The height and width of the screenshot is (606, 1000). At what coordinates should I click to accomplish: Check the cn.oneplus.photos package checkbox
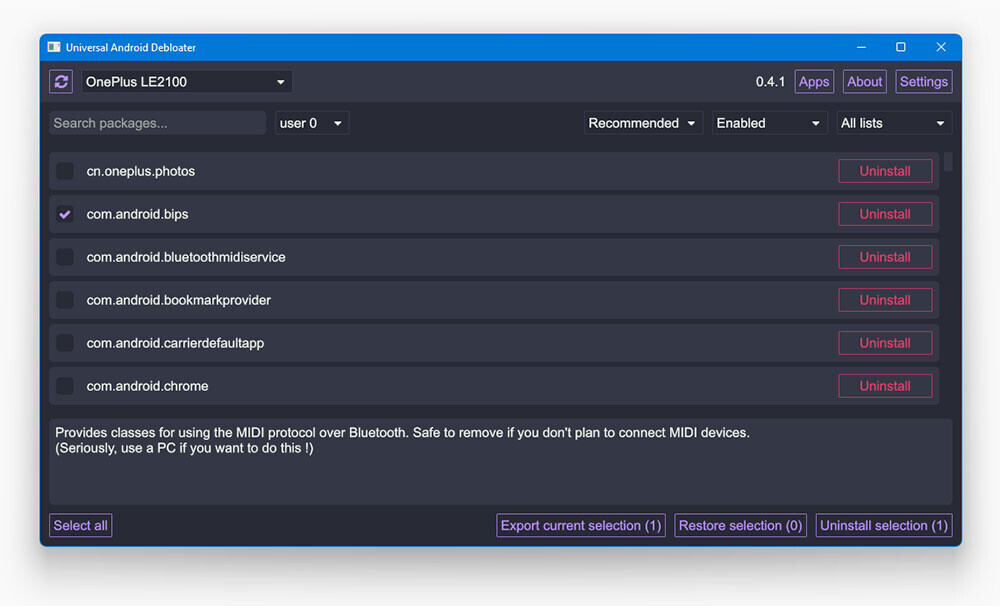coord(65,171)
